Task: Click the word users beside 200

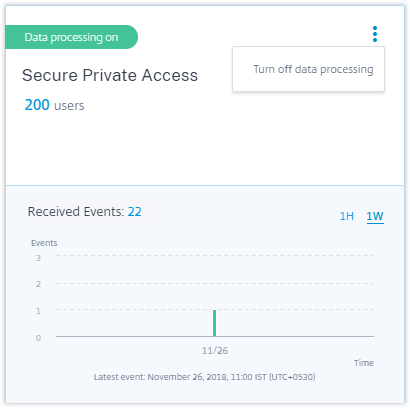Action: click(x=69, y=106)
